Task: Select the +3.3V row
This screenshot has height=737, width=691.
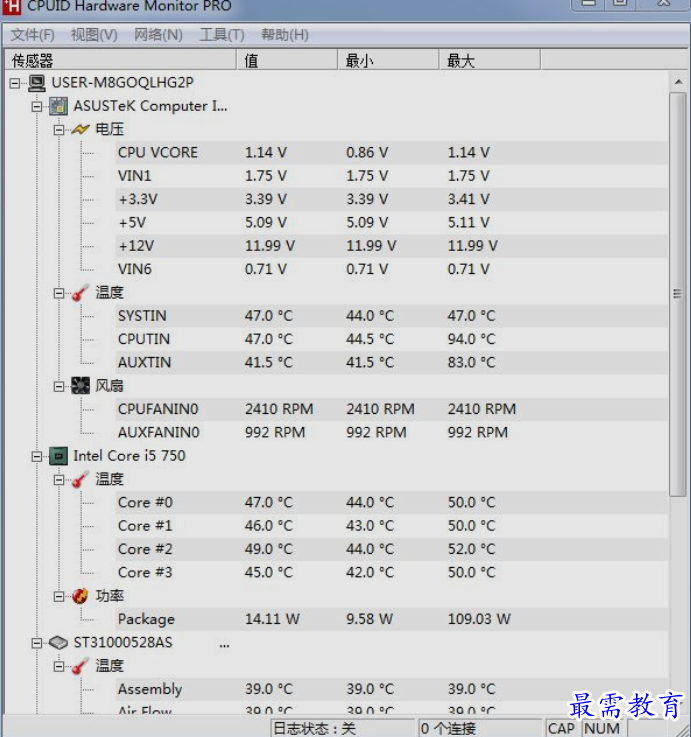Action: click(x=392, y=199)
